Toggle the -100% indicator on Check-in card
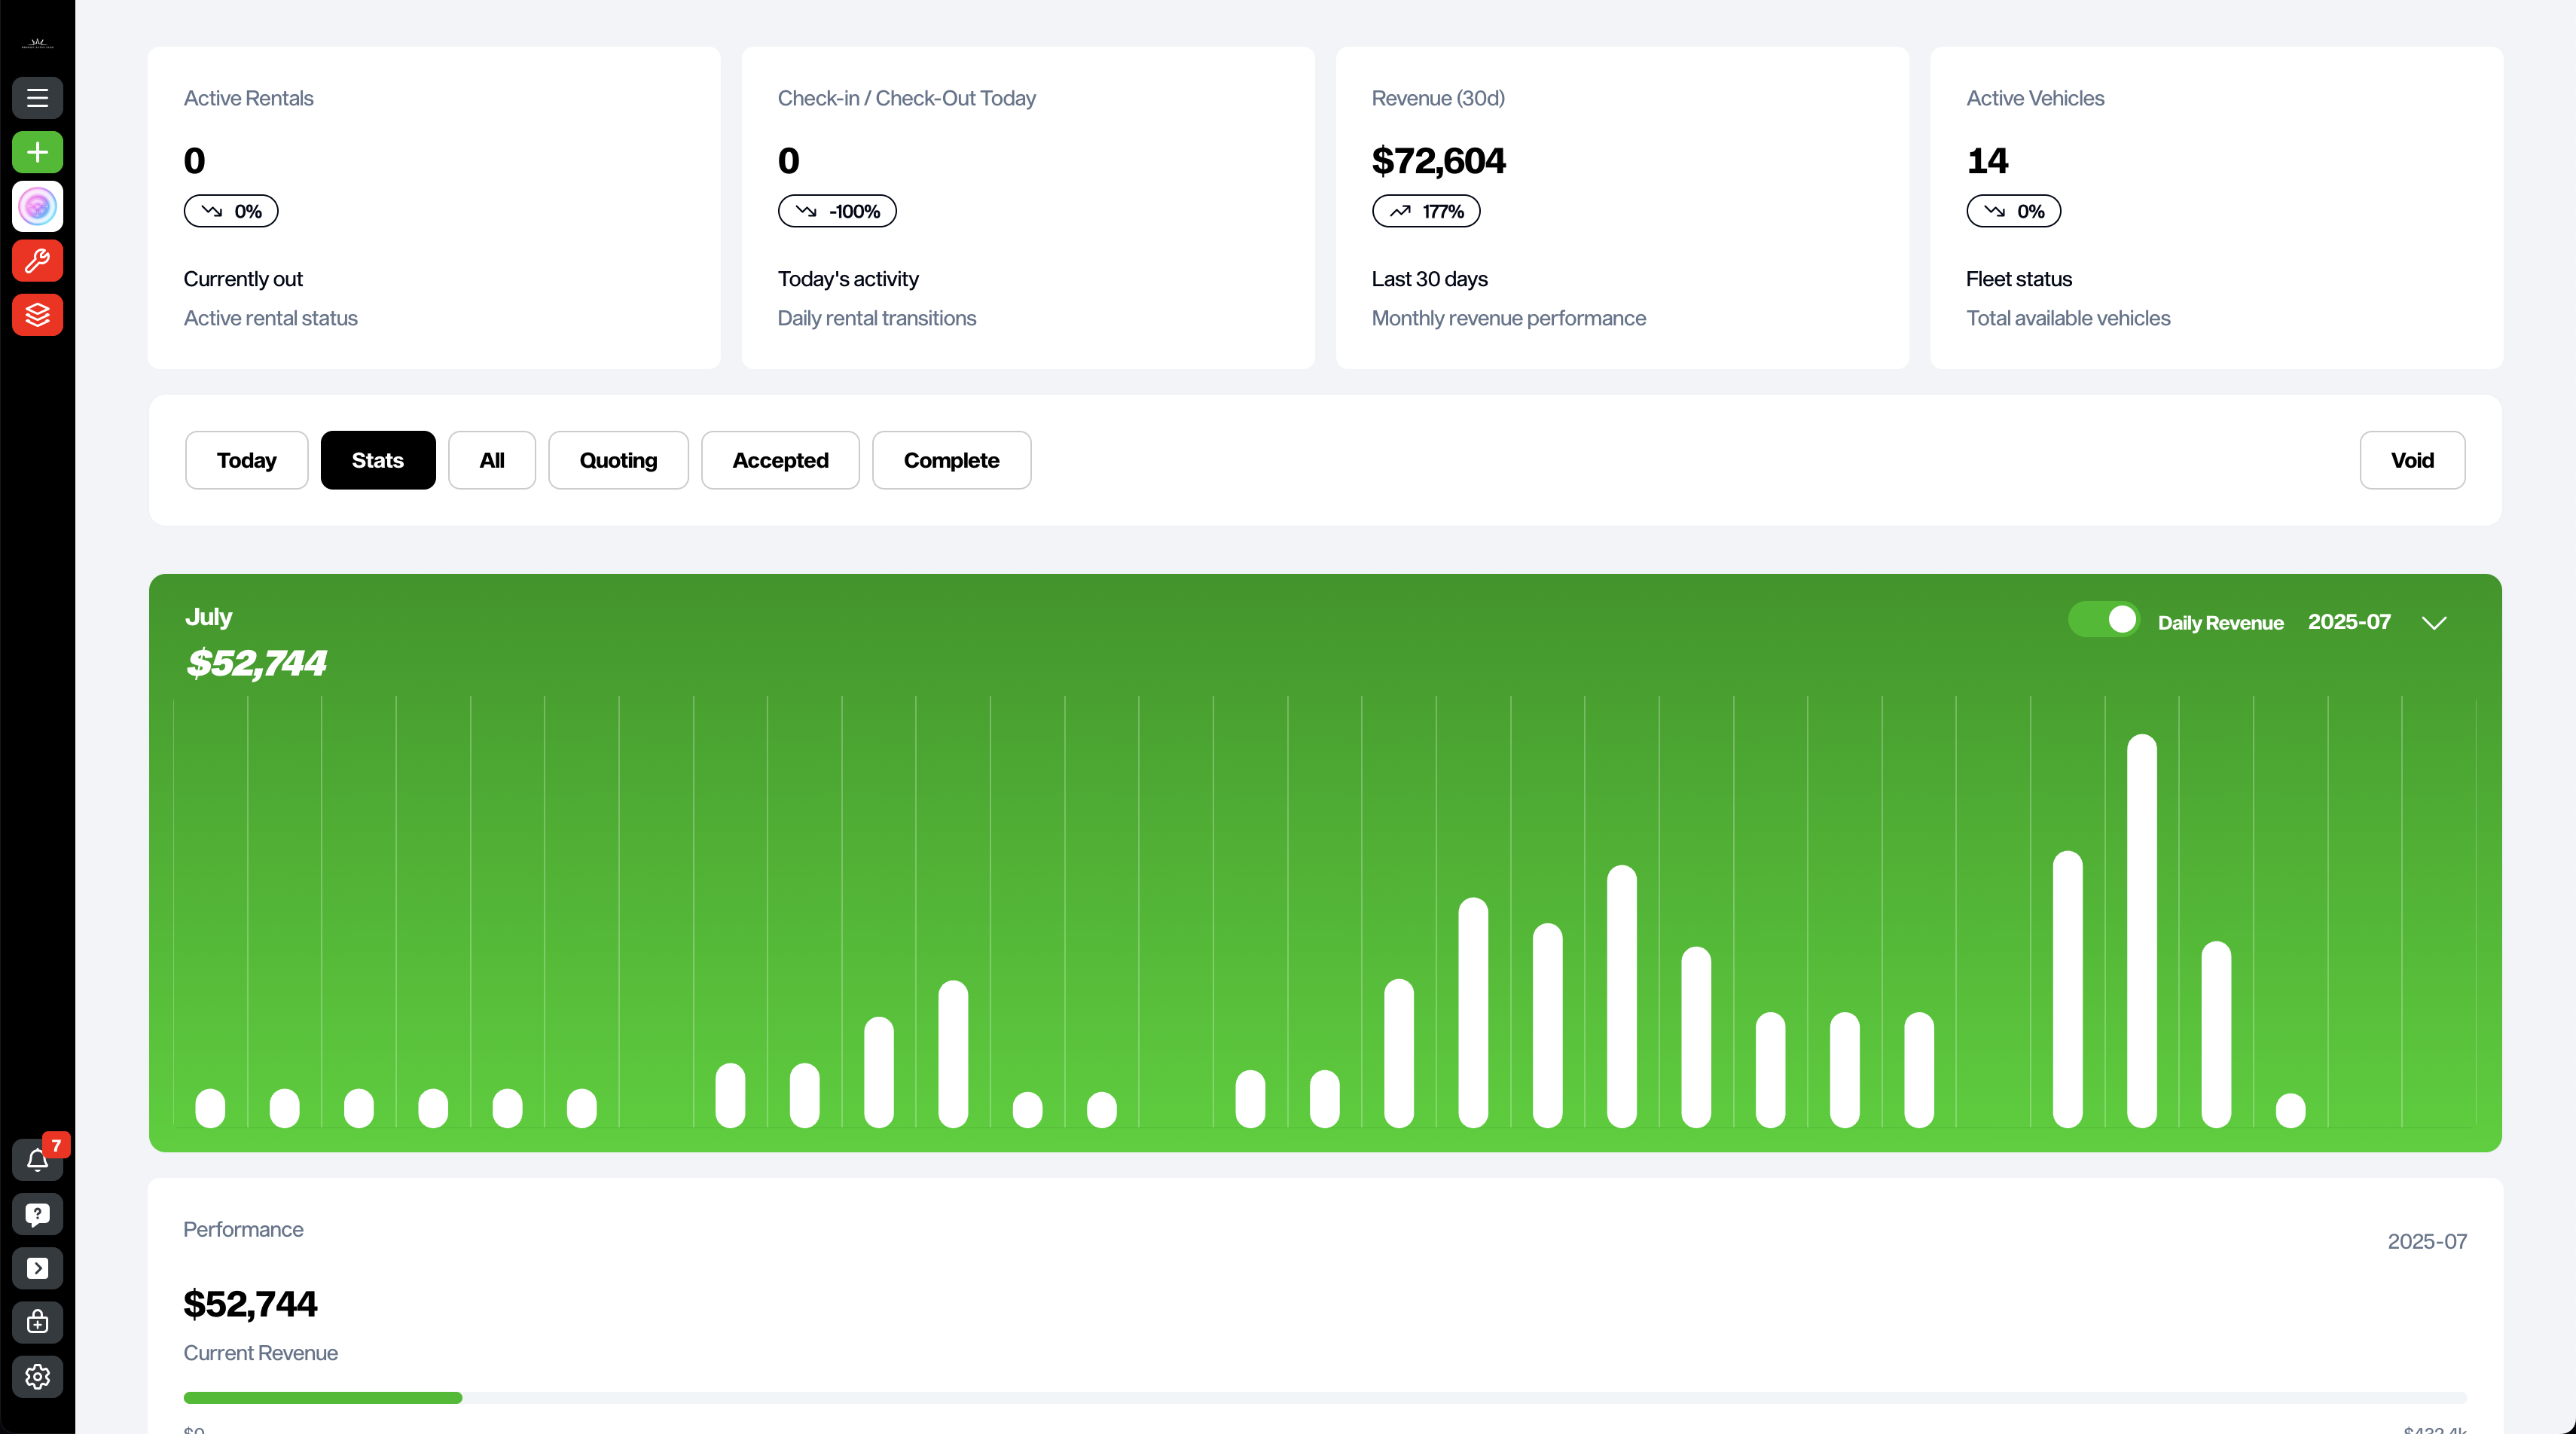This screenshot has height=1434, width=2576. [837, 210]
